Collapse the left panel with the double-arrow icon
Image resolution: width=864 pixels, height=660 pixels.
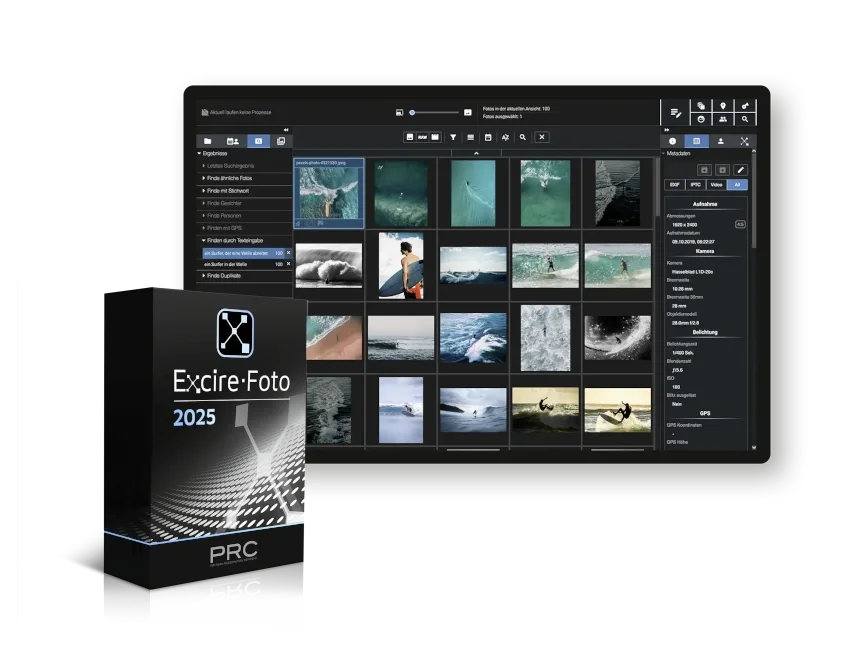coord(286,130)
